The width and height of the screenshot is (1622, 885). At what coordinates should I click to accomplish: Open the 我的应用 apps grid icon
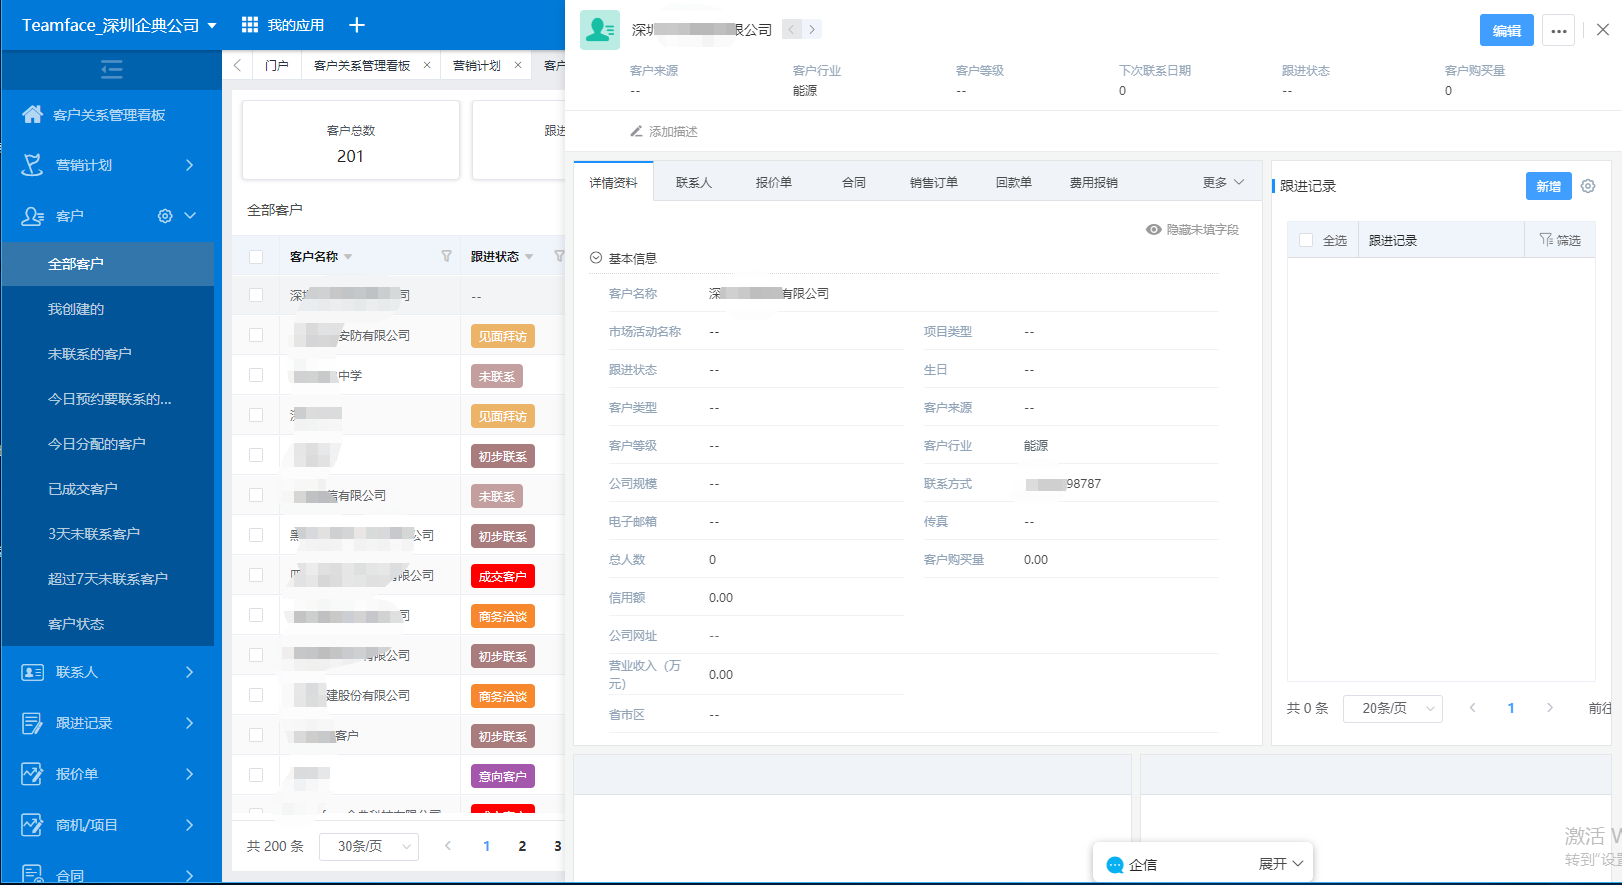tap(250, 25)
